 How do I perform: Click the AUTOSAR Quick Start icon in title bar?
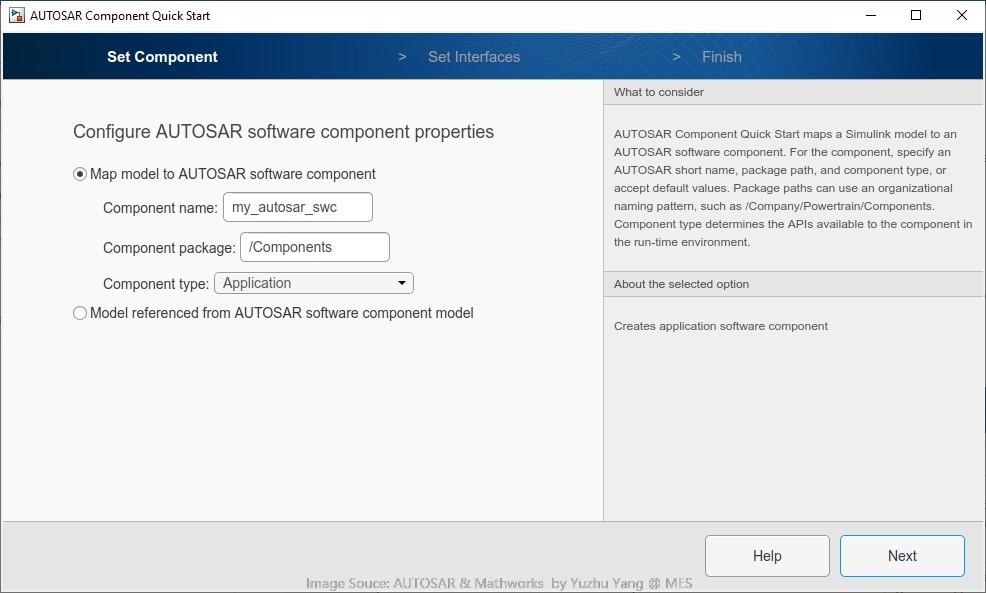tap(14, 15)
